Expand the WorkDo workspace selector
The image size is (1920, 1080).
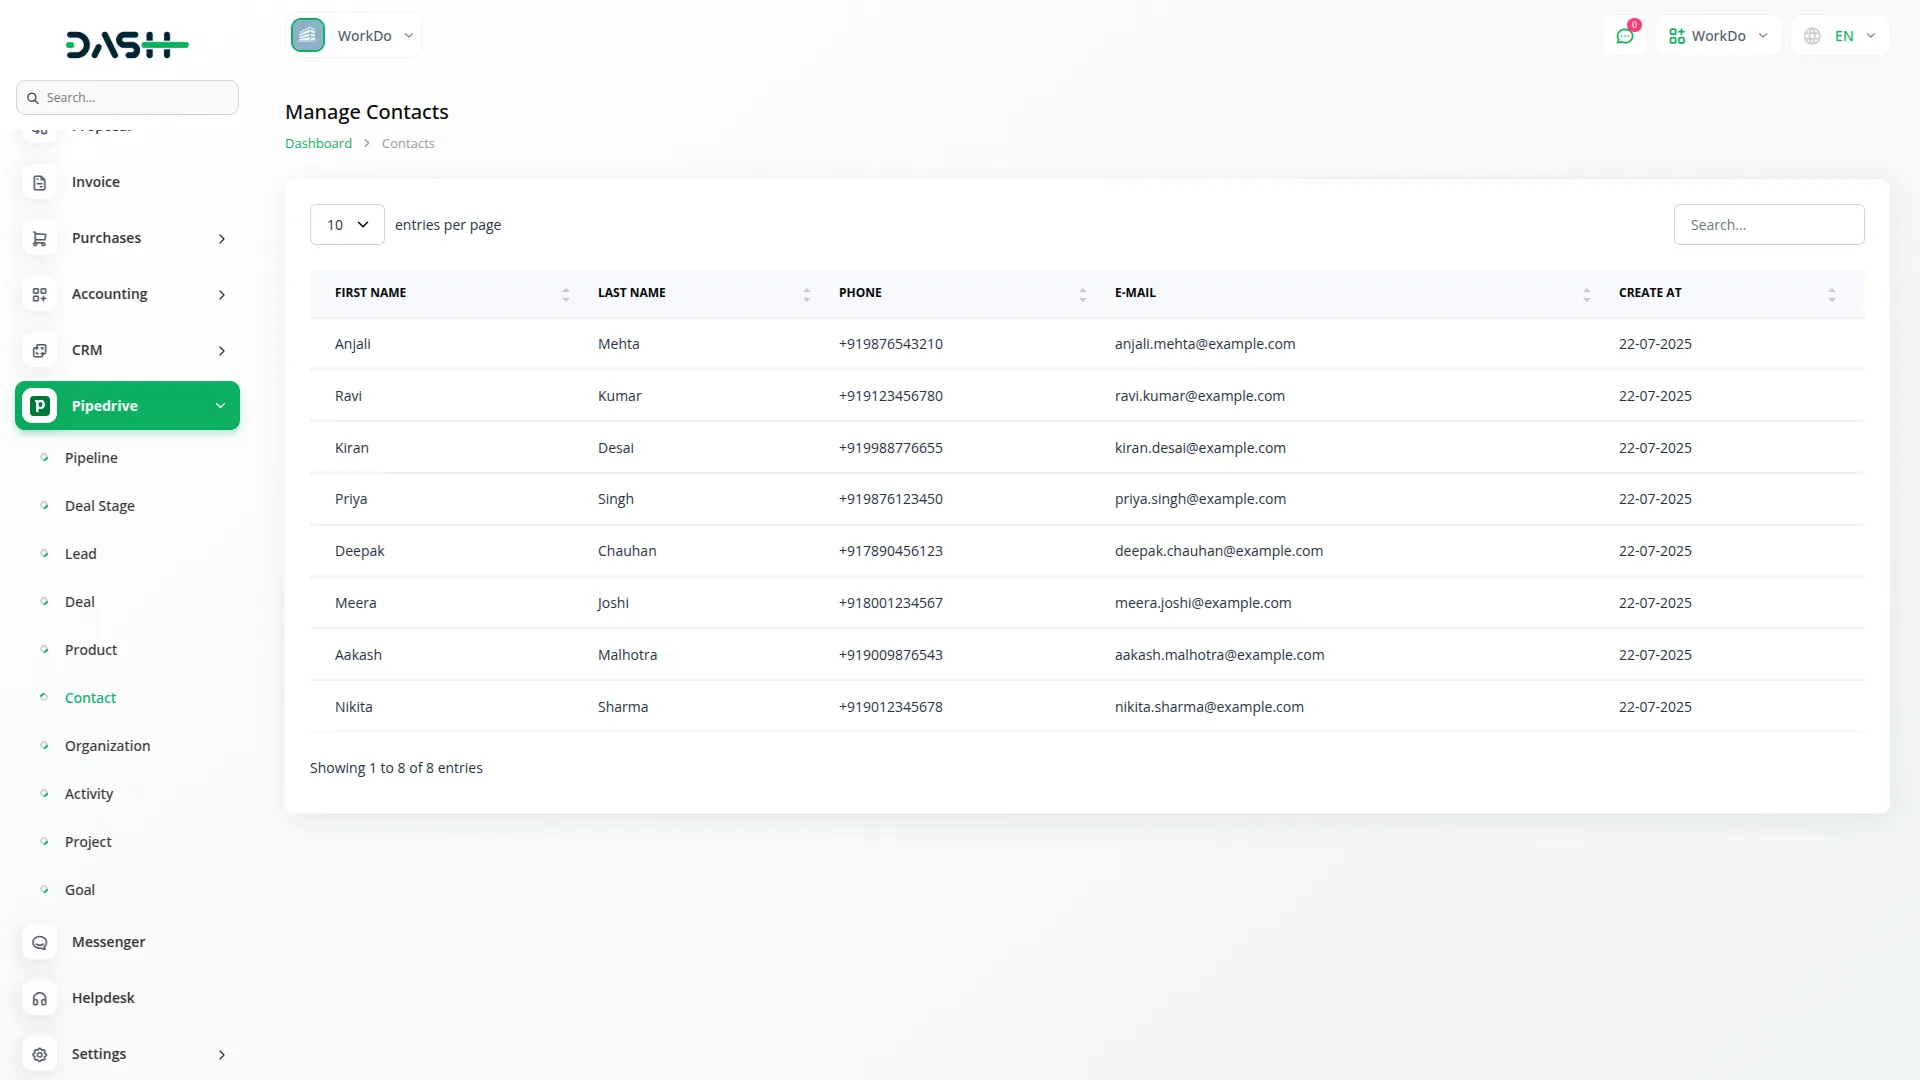pos(354,35)
